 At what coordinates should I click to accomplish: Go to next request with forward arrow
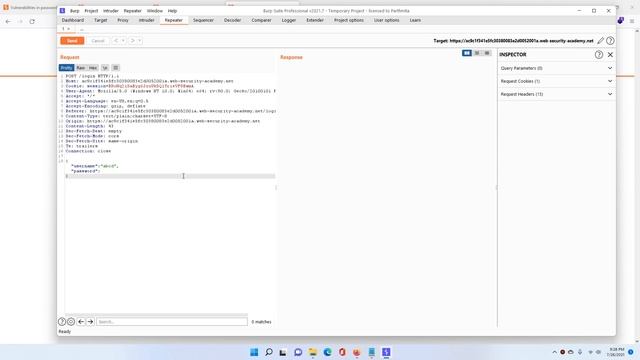[x=132, y=41]
